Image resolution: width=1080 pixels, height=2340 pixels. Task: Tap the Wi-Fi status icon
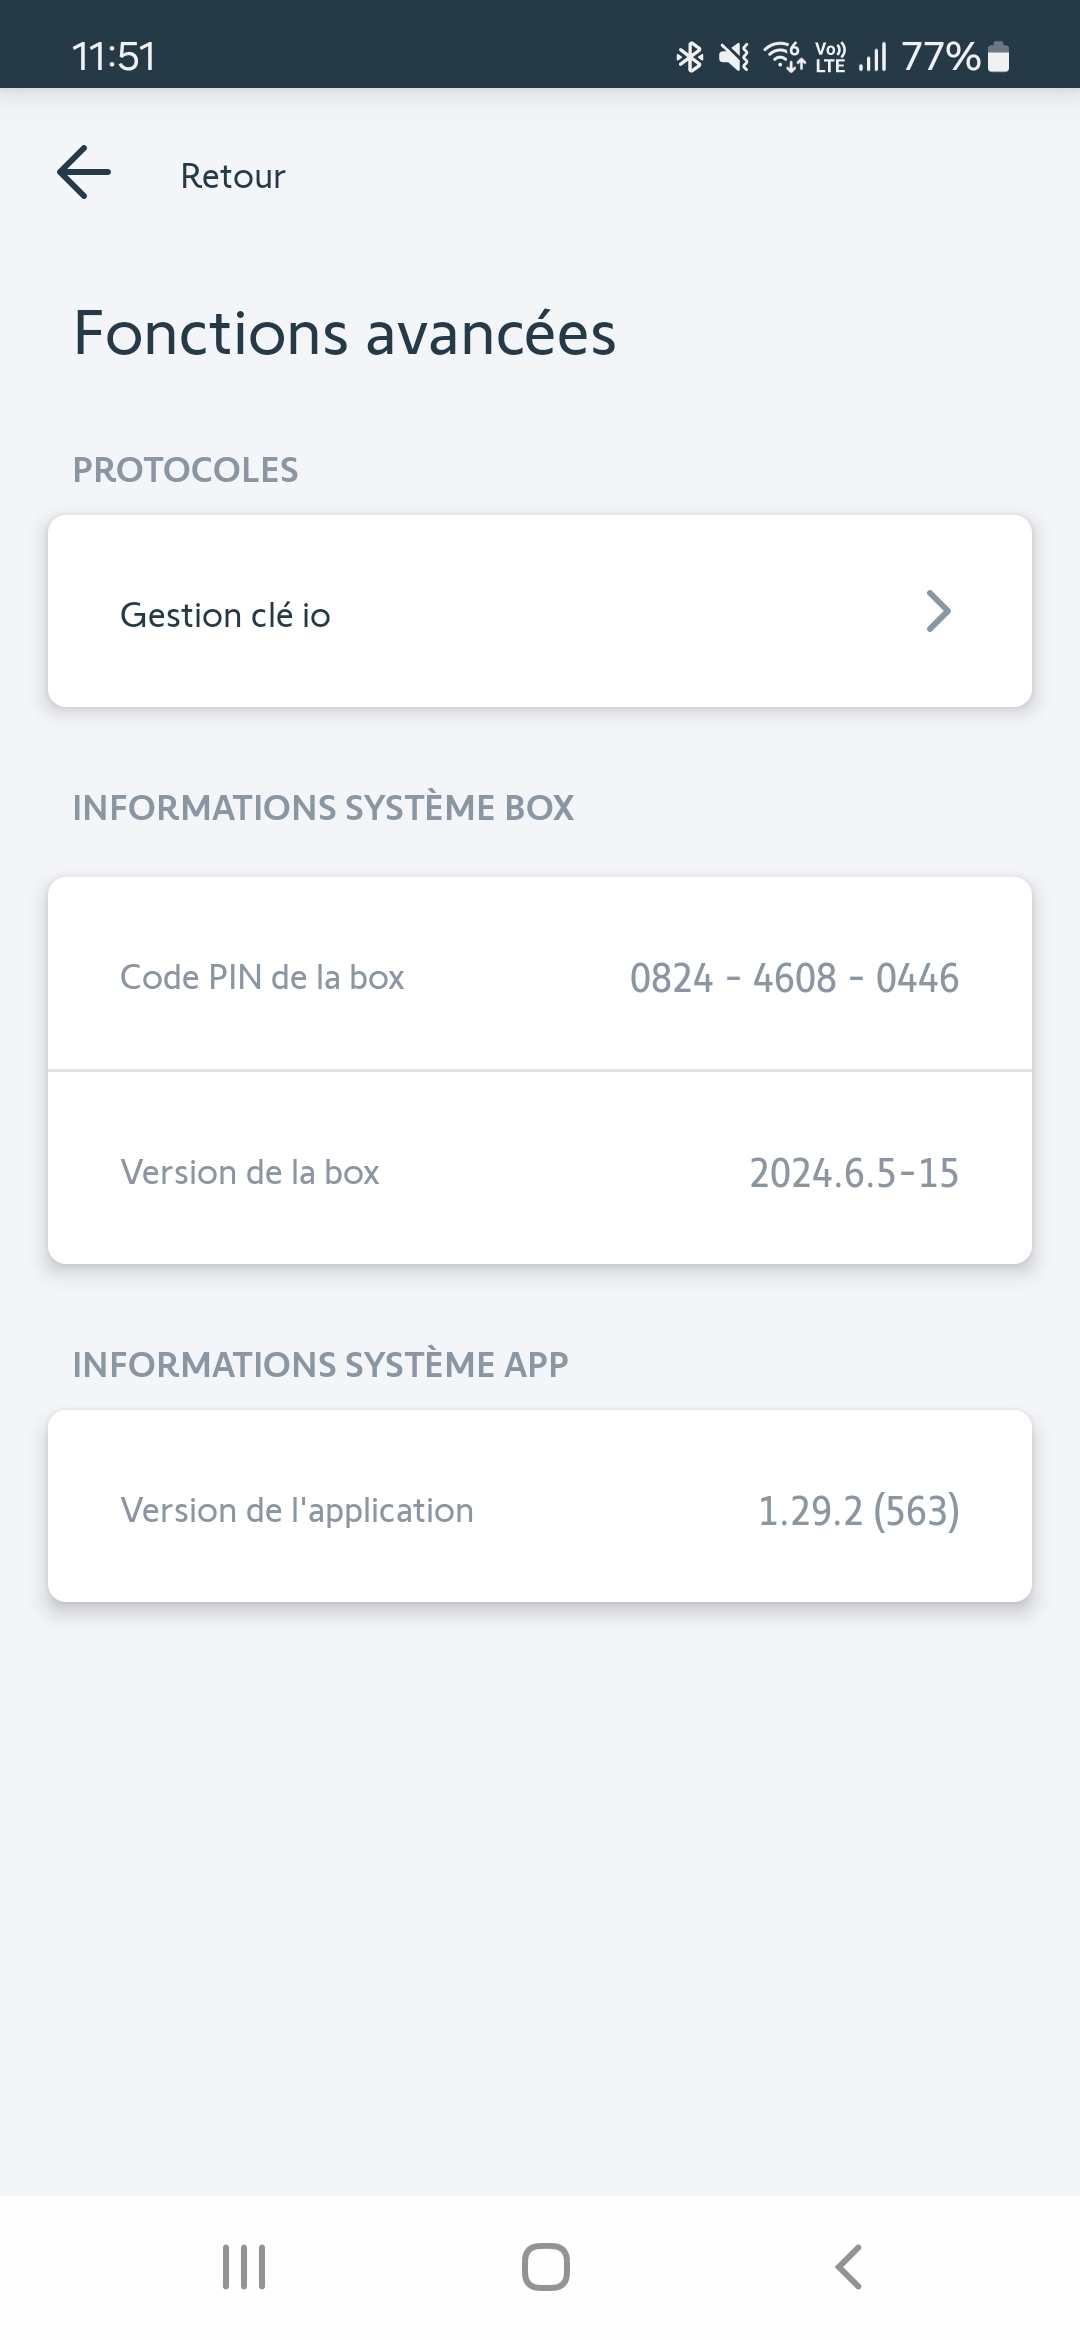point(784,57)
